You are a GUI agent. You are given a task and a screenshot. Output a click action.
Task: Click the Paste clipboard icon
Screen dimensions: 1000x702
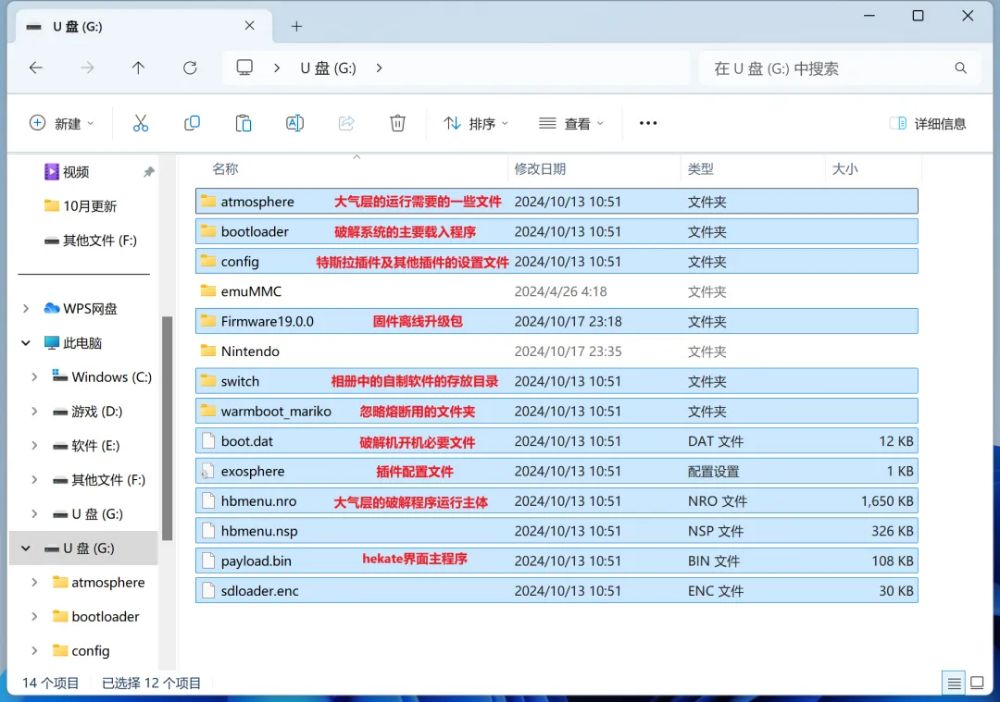pos(243,122)
